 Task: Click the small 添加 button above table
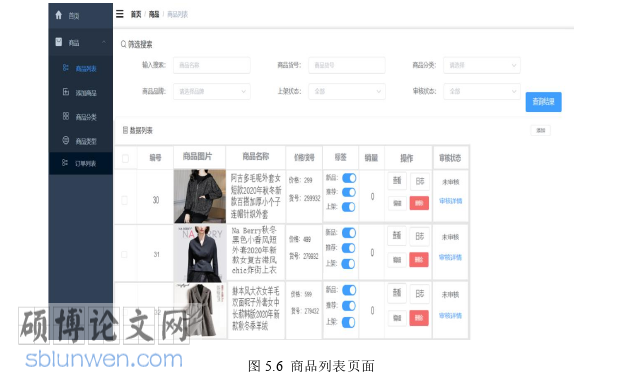click(x=540, y=130)
